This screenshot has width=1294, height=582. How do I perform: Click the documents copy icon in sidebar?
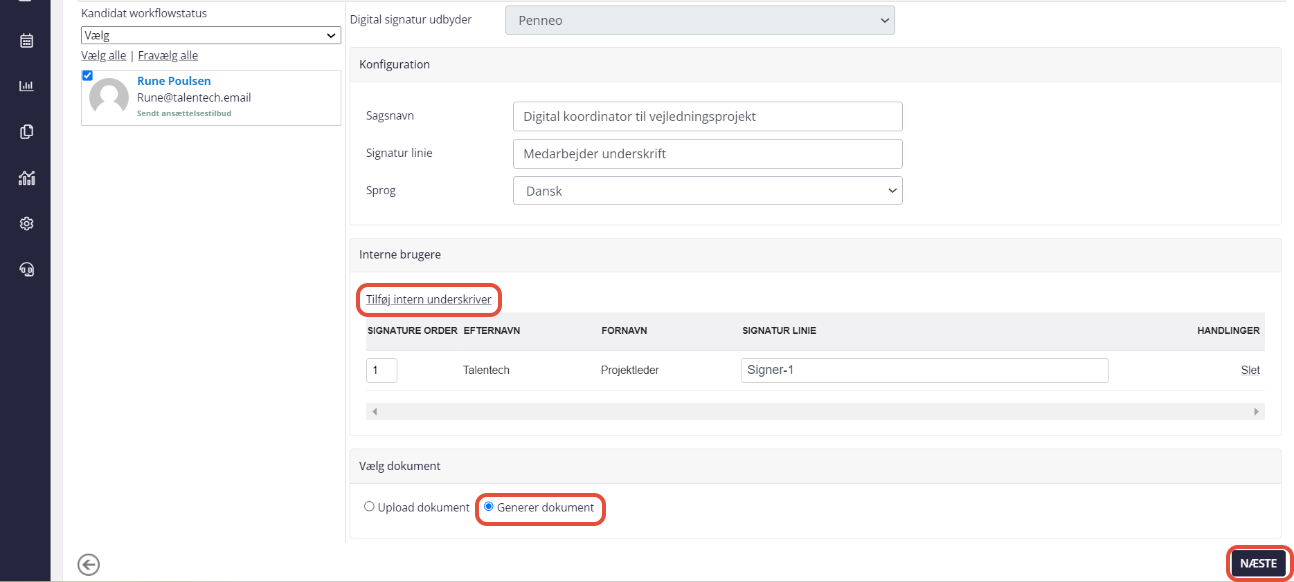[x=27, y=132]
